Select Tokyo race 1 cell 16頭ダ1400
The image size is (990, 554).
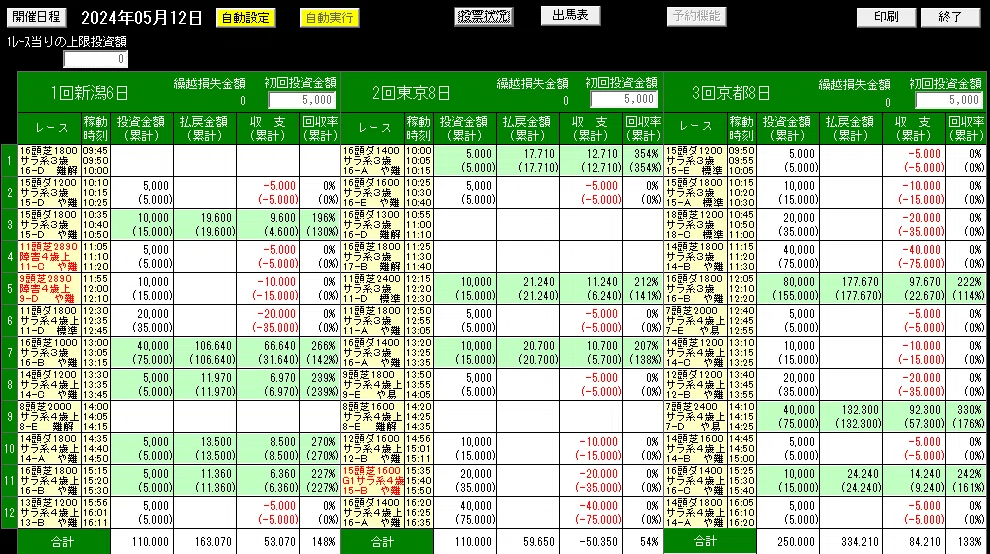pos(372,160)
